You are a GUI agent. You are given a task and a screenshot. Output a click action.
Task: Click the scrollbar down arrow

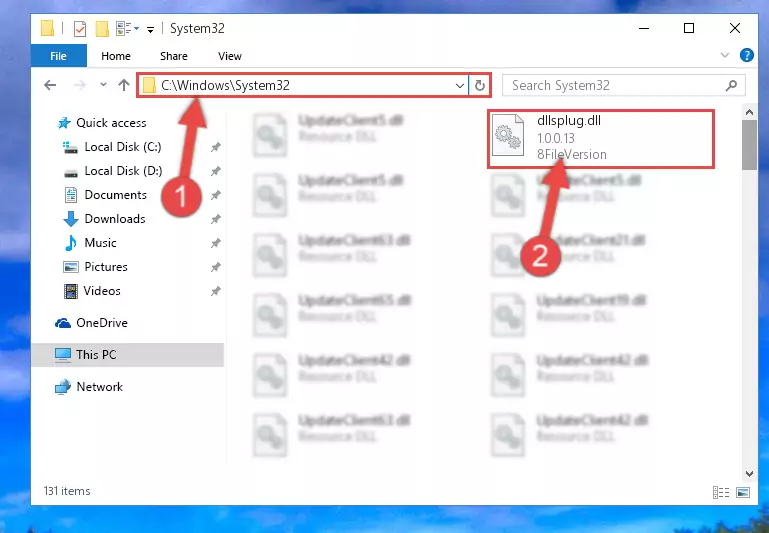(x=749, y=474)
